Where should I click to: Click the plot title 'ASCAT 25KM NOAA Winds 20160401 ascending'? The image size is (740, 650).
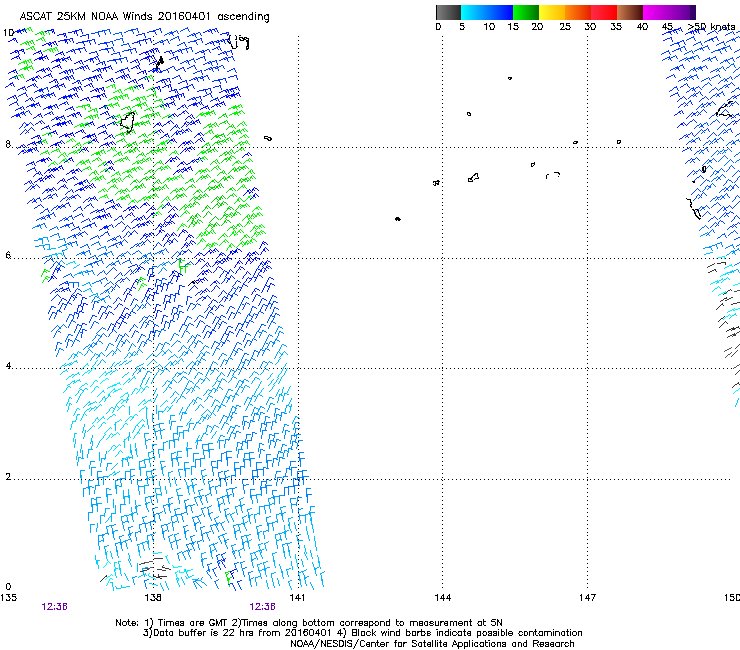[x=144, y=17]
